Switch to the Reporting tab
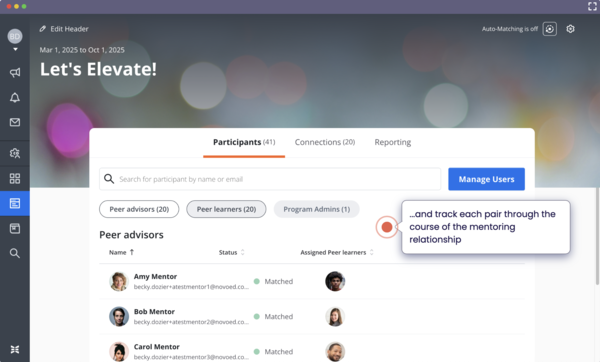The image size is (600, 362). (x=393, y=142)
